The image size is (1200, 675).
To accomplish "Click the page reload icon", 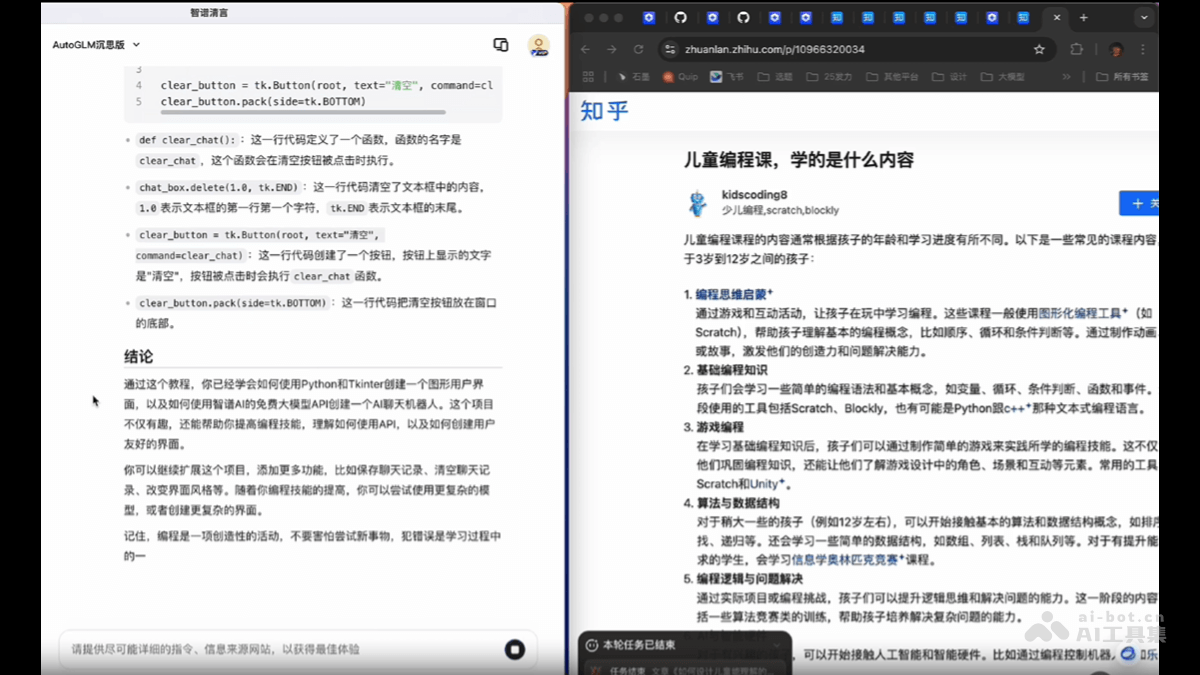I will point(638,48).
